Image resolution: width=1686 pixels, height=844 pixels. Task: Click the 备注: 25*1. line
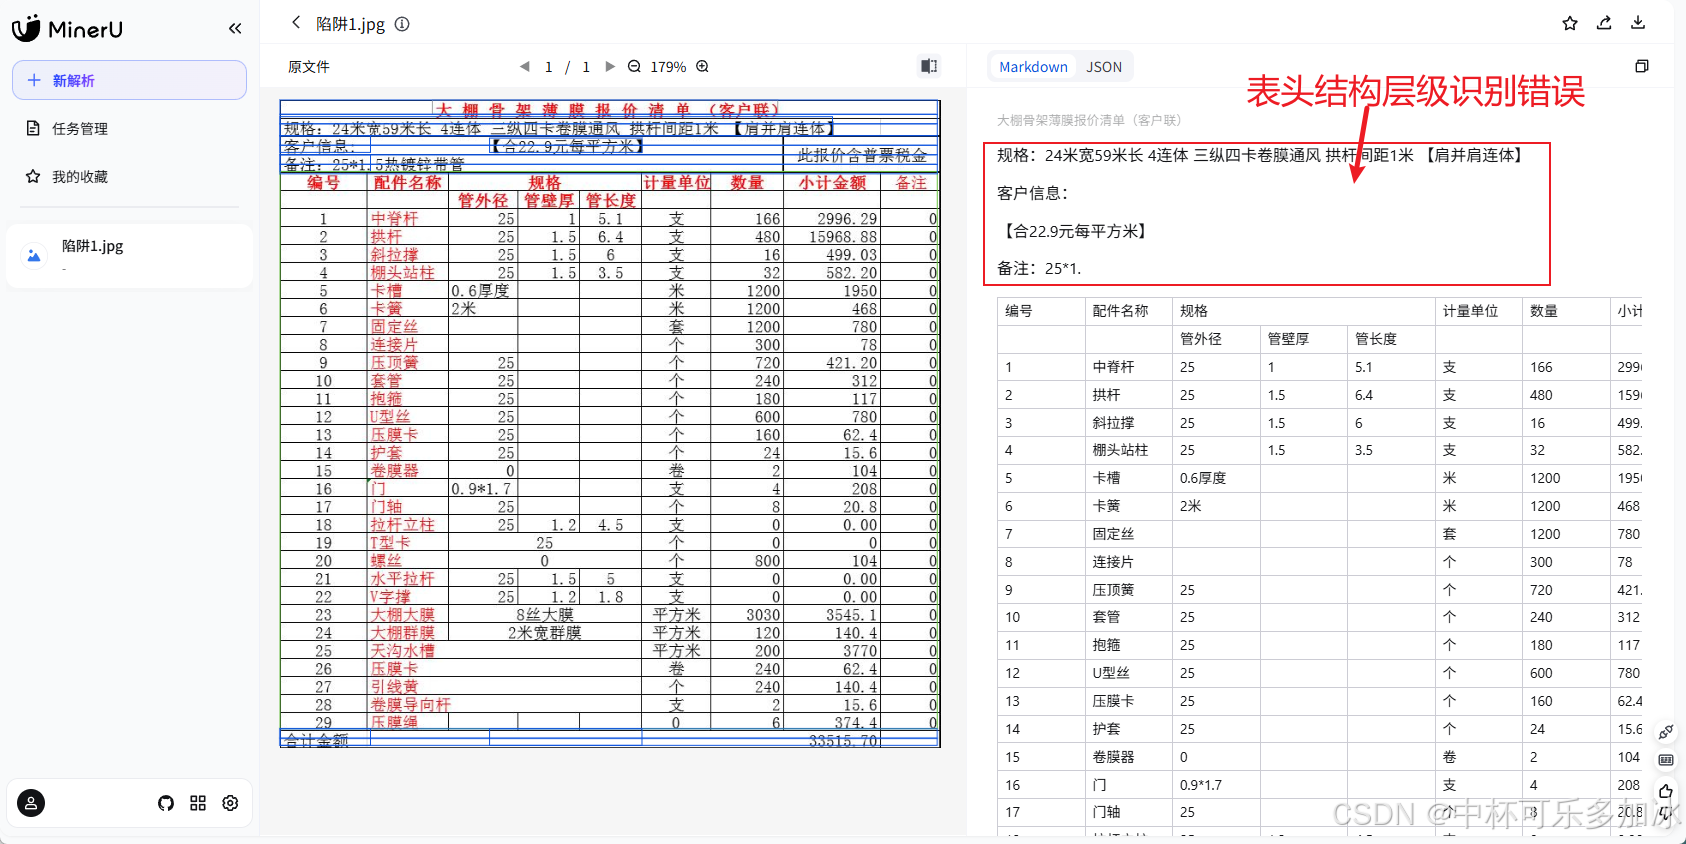(1038, 269)
